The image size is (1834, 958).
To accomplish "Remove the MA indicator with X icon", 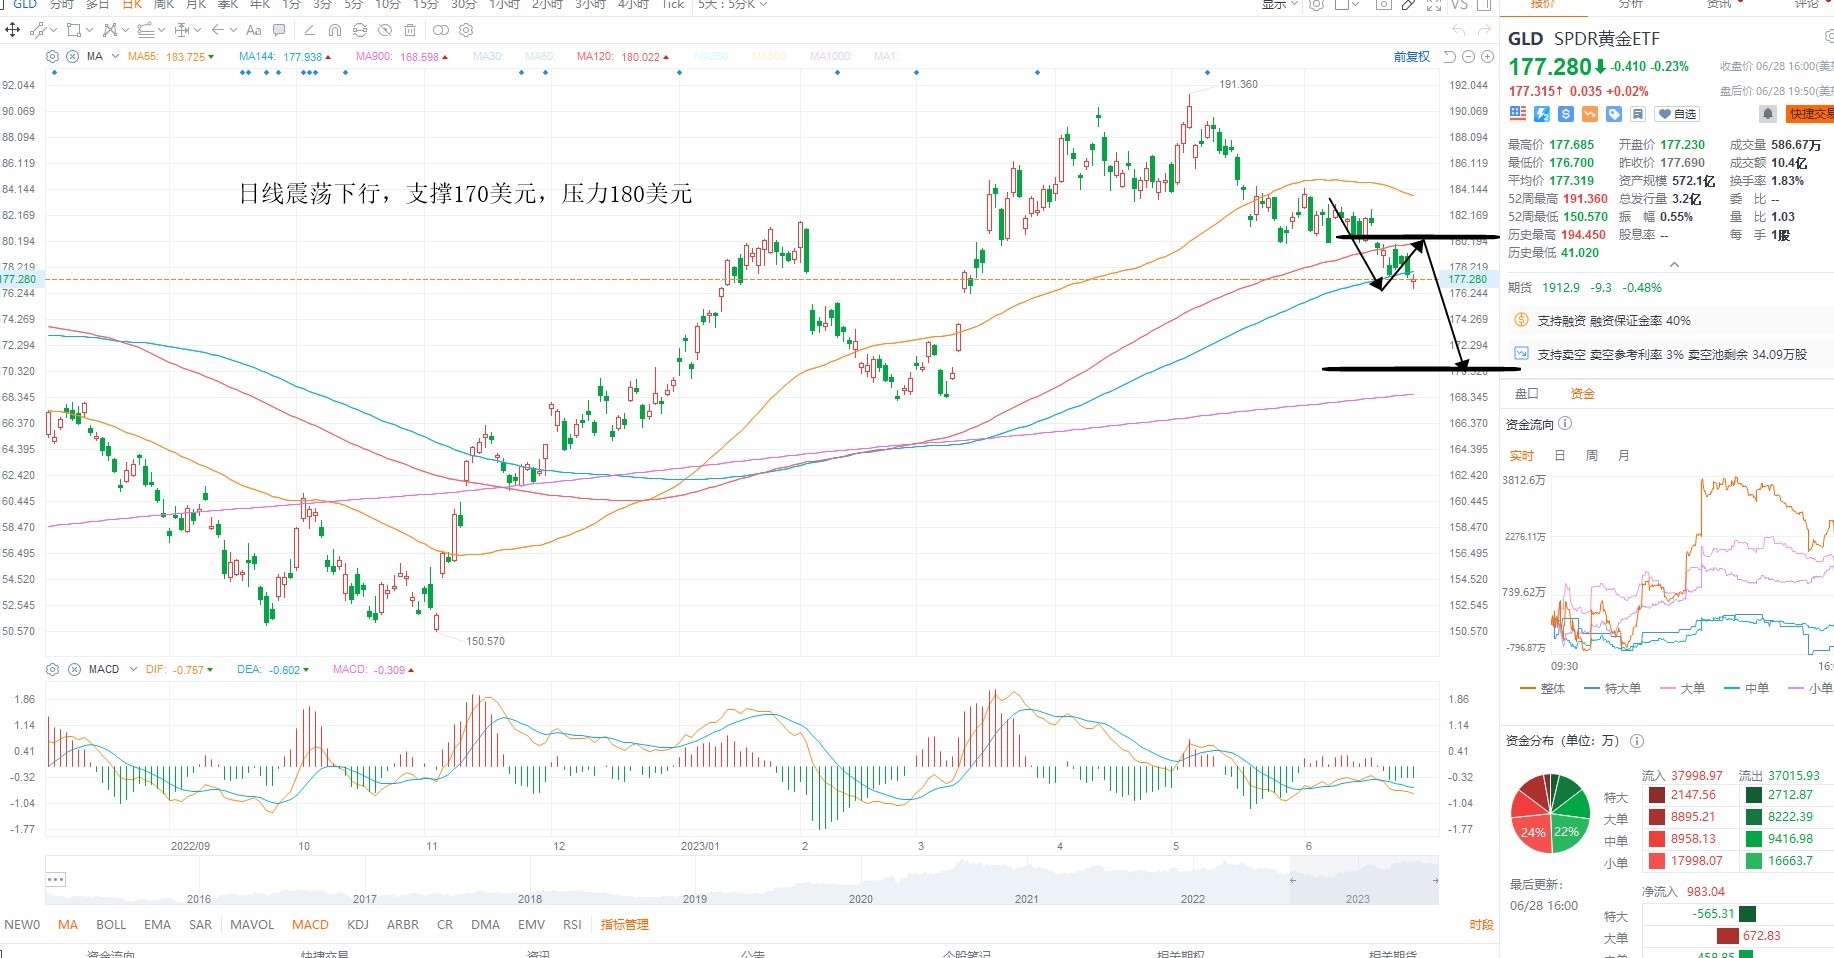I will (x=72, y=57).
